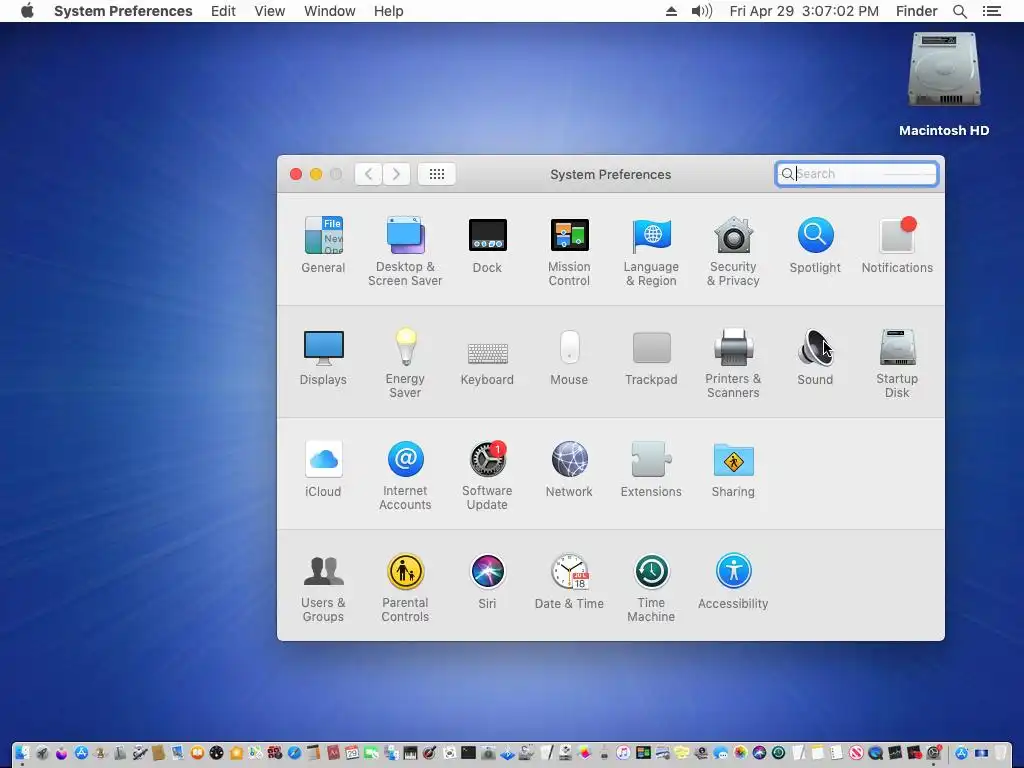
Task: Open Notification Center from the menu bar
Action: coord(992,11)
